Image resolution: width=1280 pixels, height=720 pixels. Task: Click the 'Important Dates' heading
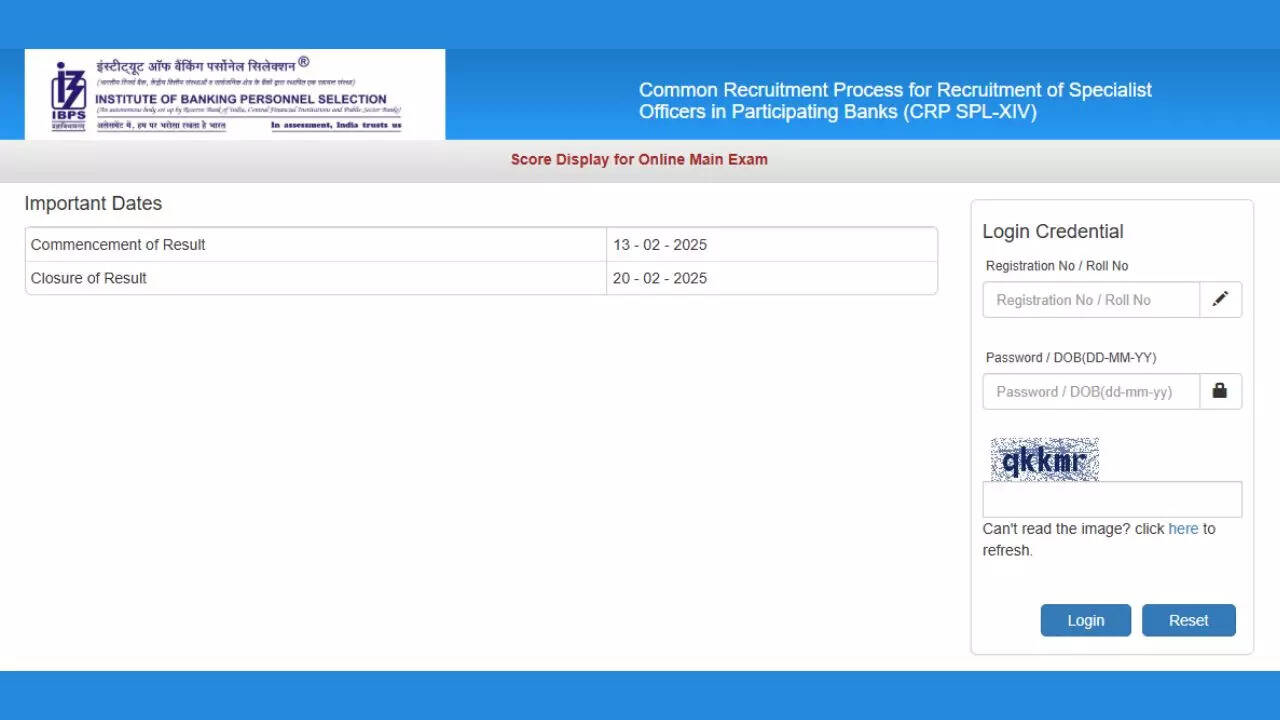click(x=93, y=204)
